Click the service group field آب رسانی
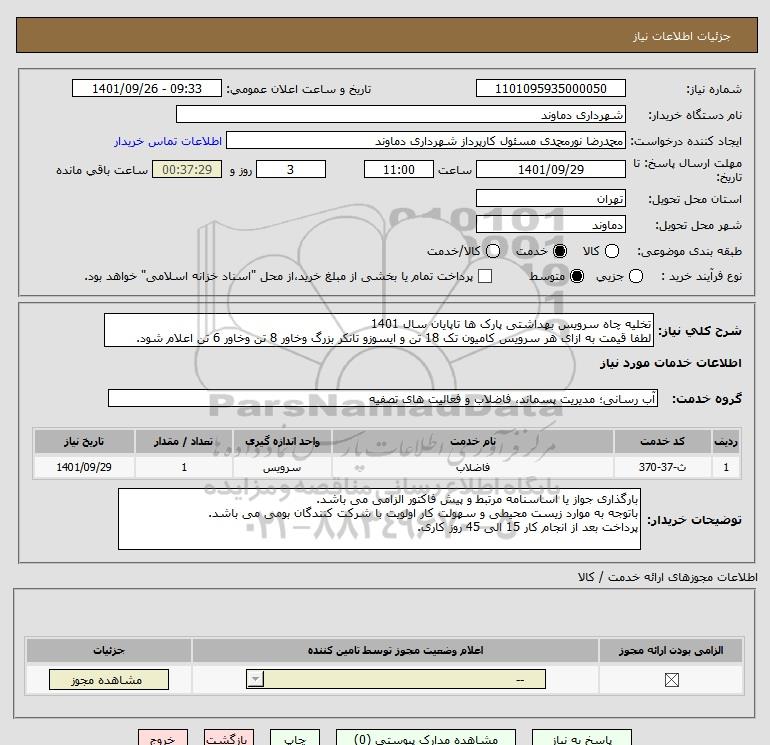Image resolution: width=770 pixels, height=745 pixels. [x=383, y=398]
